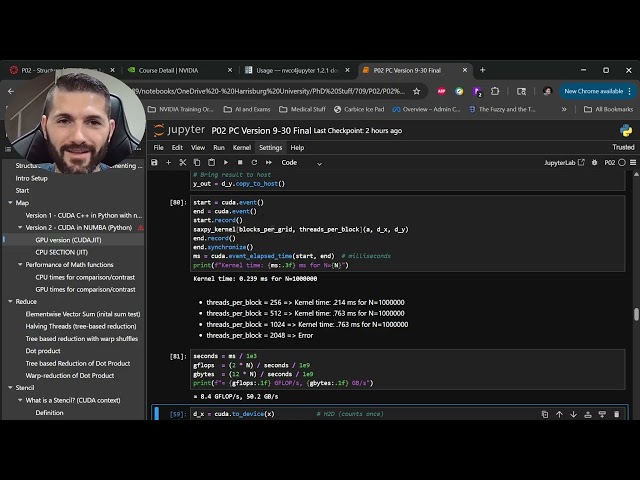This screenshot has width=640, height=480.
Task: Open the toolbar hamburger menu icon at right
Action: (633, 162)
